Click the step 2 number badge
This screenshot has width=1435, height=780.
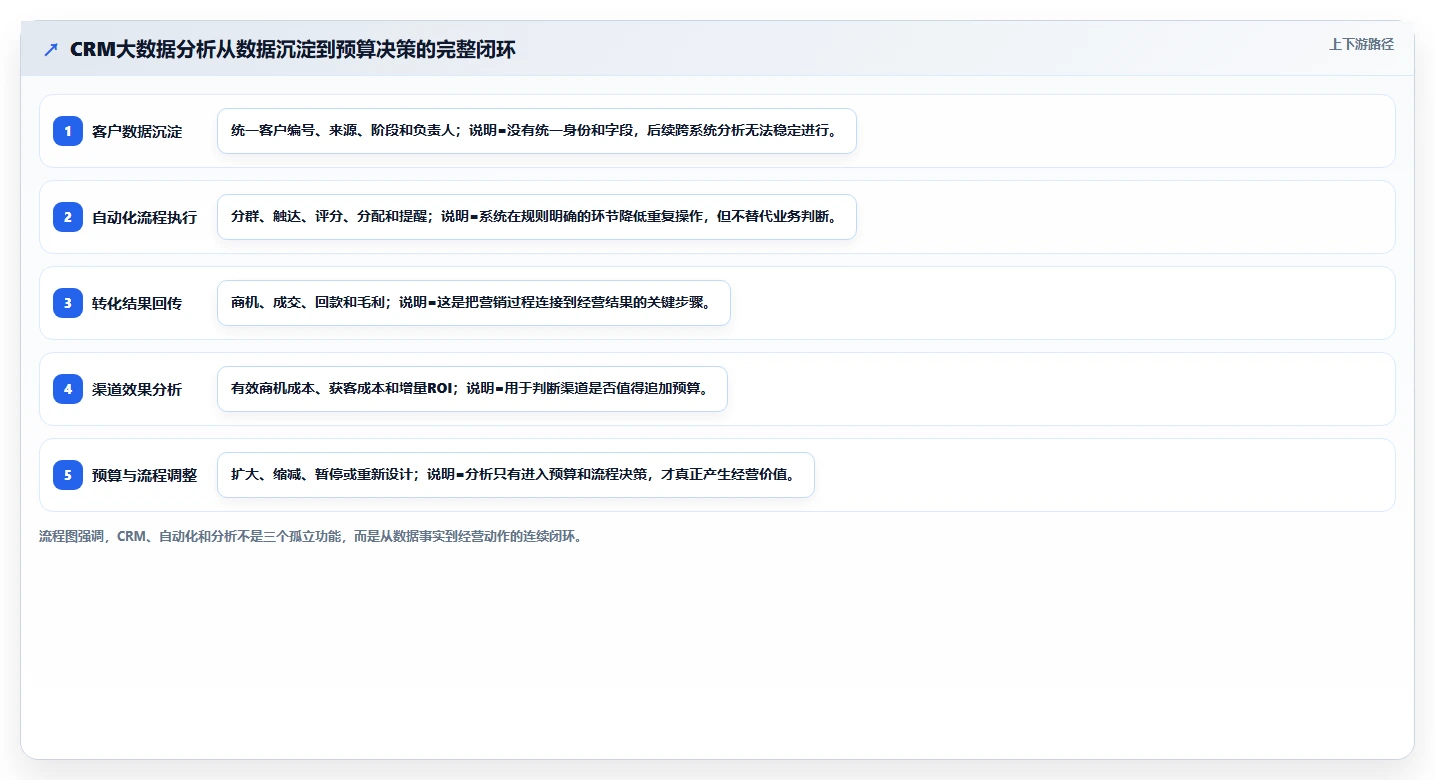[68, 217]
